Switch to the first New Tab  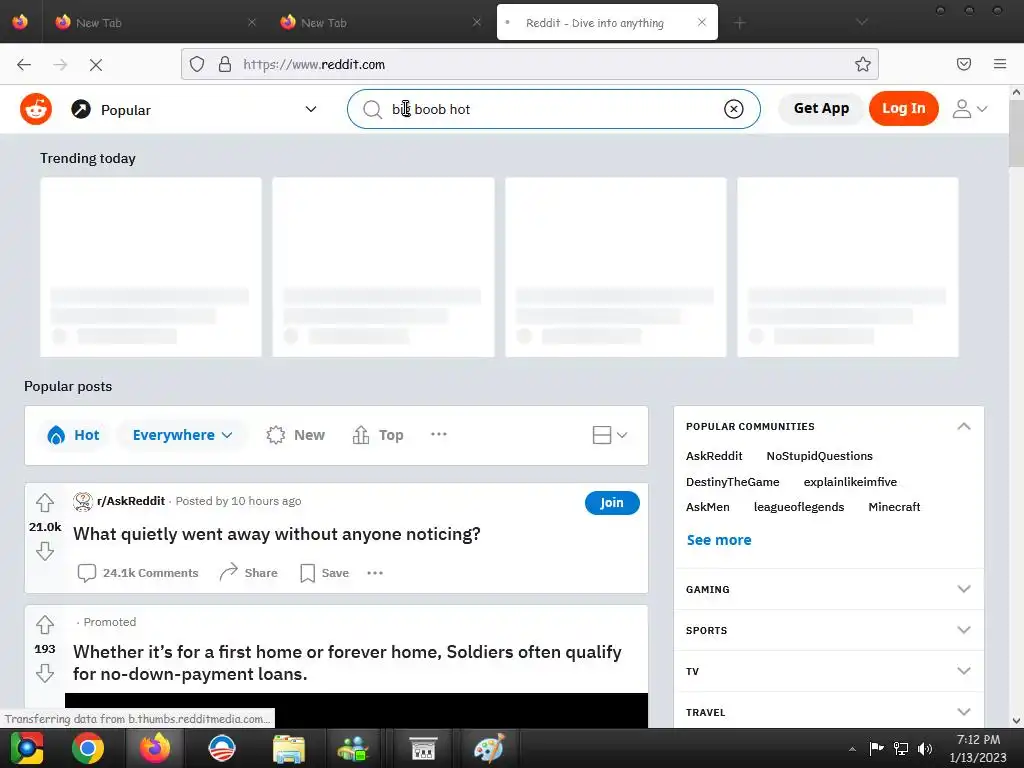pyautogui.click(x=157, y=23)
